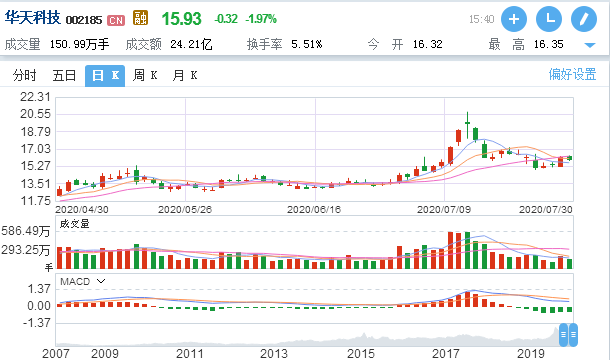Select the 月K chart tab
The height and width of the screenshot is (360, 610).
pyautogui.click(x=185, y=75)
